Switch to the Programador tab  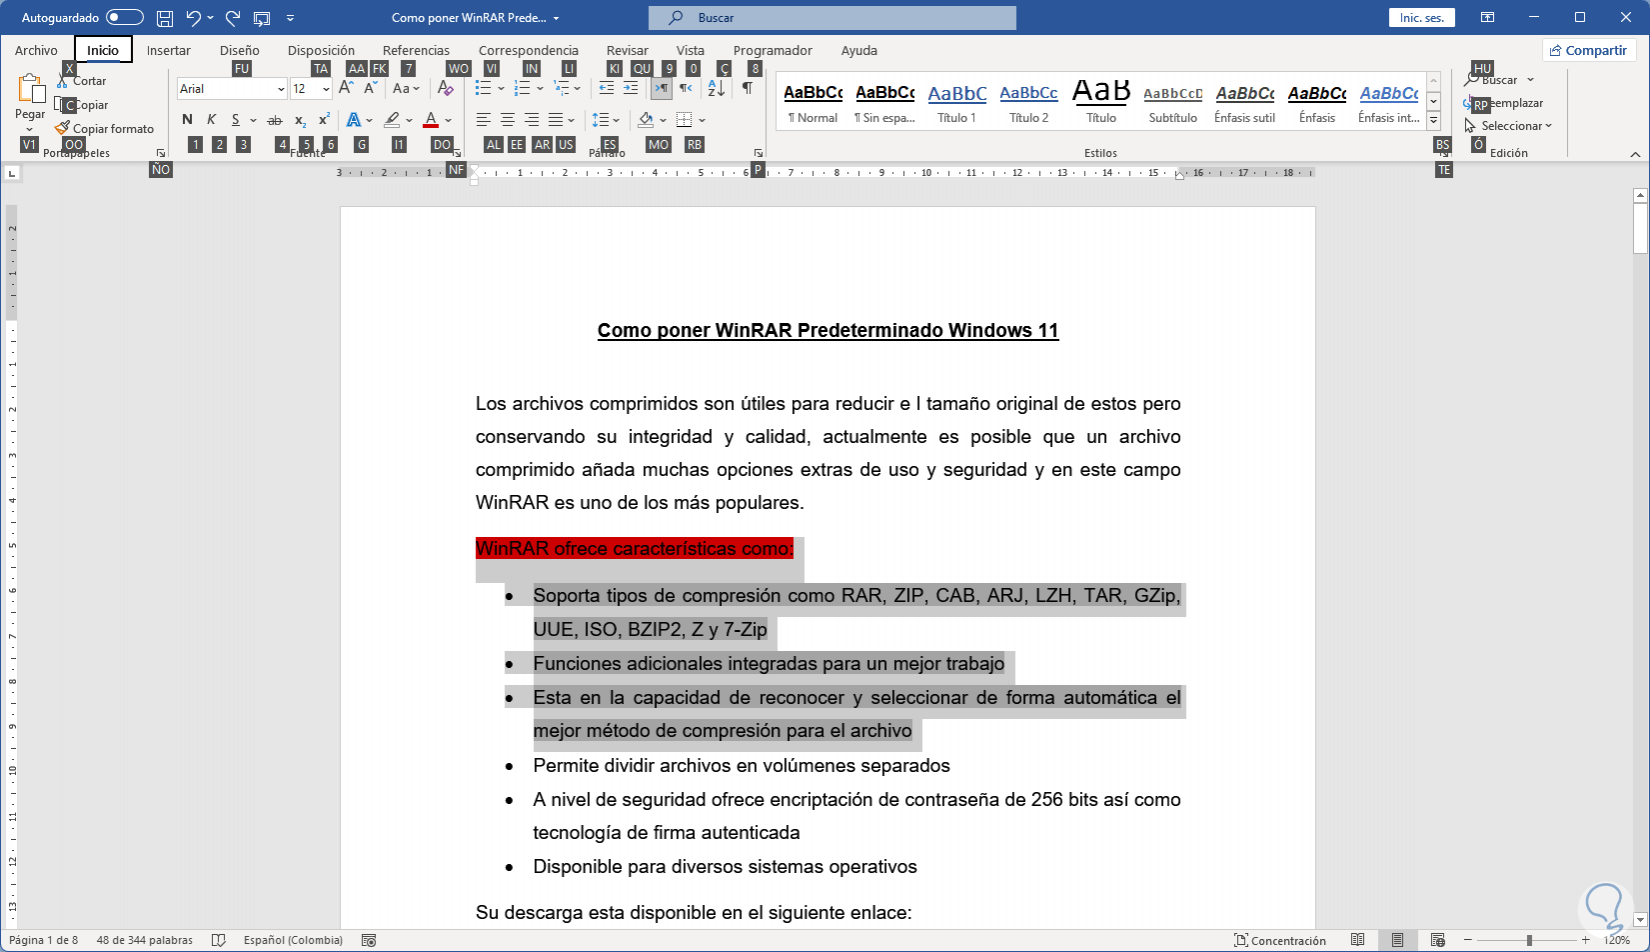(773, 50)
